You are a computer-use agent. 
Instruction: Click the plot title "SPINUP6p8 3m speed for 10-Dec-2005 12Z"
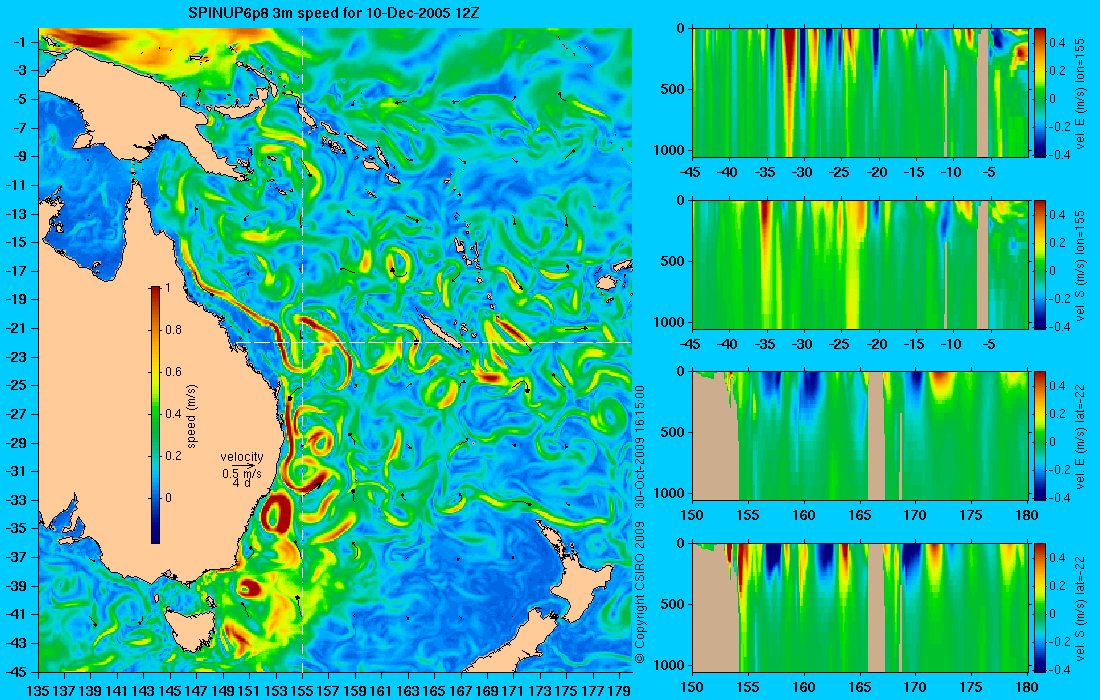point(334,13)
